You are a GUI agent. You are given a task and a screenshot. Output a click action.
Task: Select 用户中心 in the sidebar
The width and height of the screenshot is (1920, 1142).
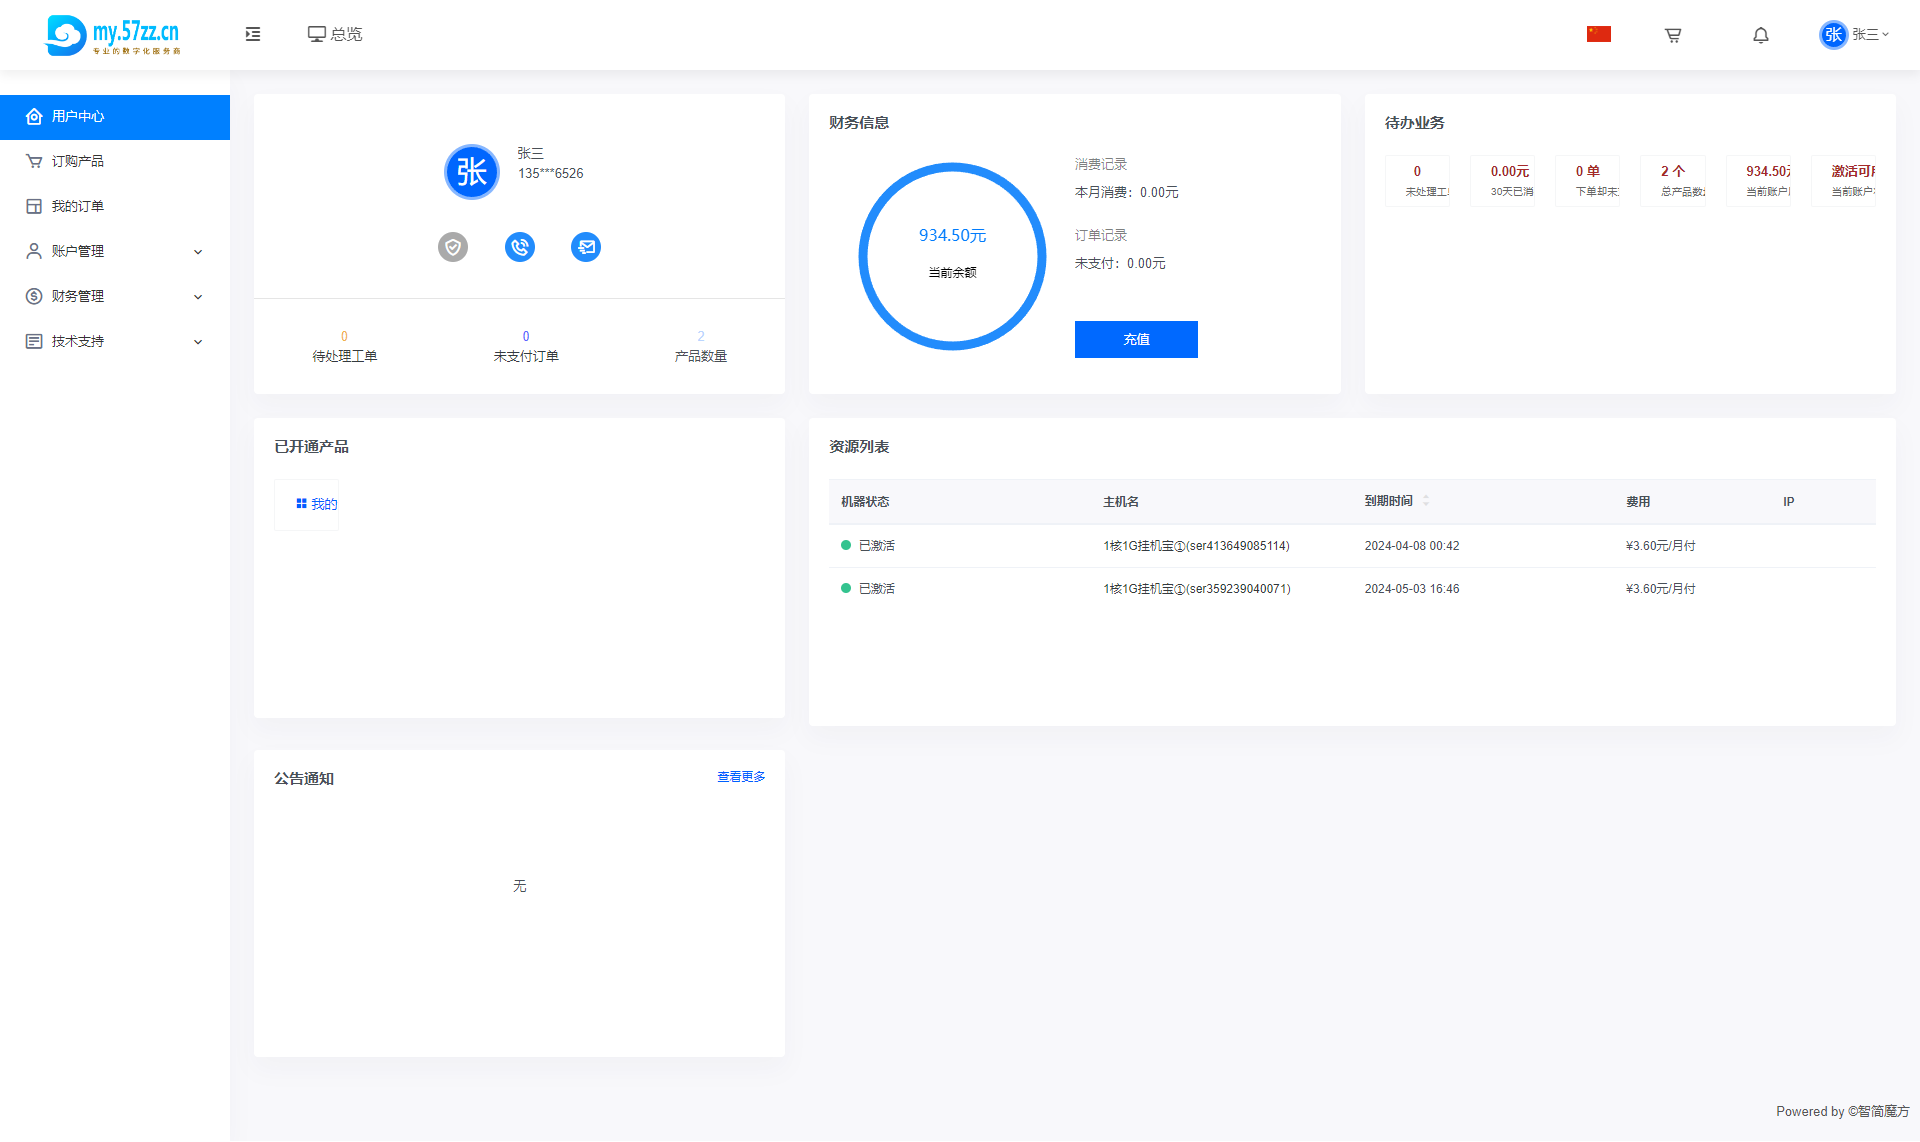coord(115,117)
